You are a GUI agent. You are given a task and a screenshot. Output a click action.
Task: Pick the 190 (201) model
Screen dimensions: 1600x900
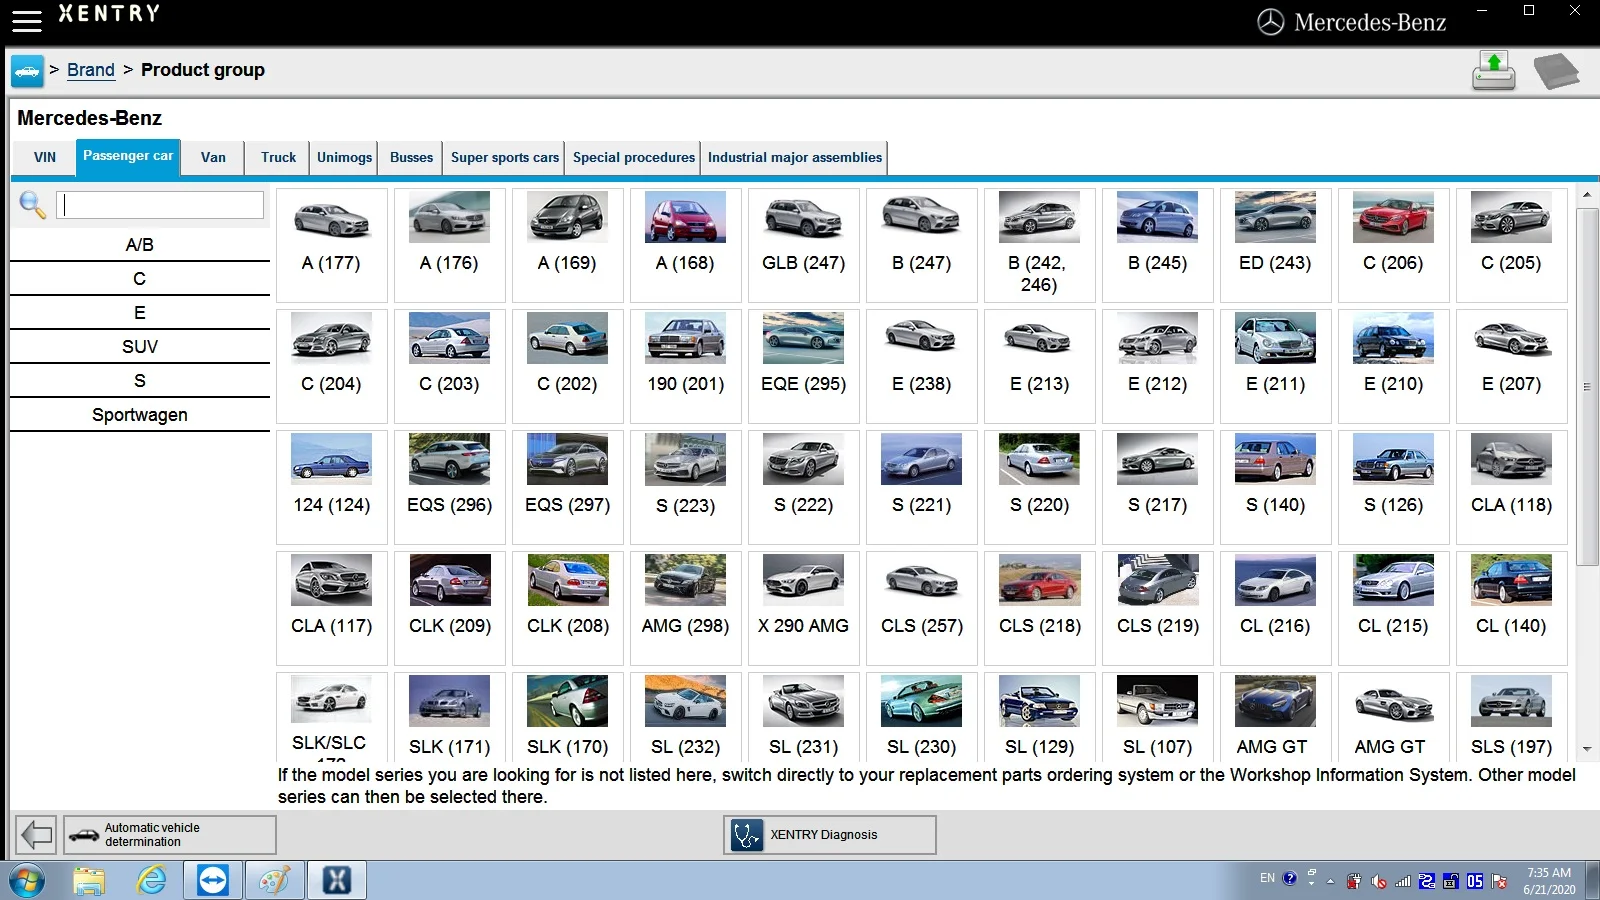685,366
